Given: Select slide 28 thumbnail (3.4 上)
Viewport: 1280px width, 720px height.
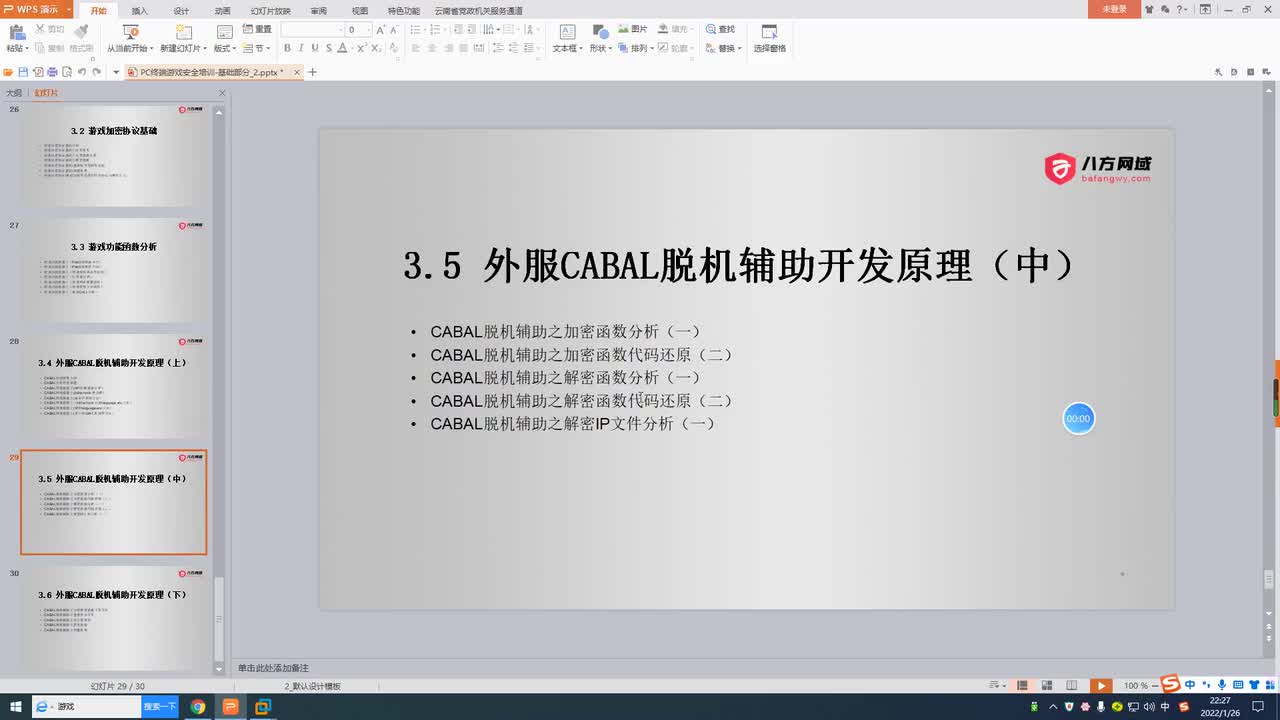Looking at the screenshot, I should coord(113,386).
